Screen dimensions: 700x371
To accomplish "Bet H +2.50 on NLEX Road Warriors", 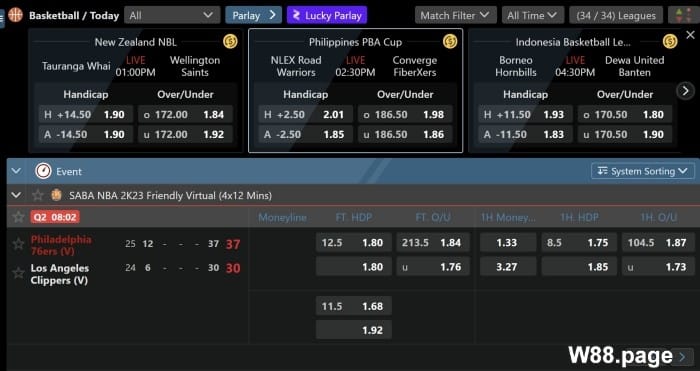I will (x=306, y=114).
